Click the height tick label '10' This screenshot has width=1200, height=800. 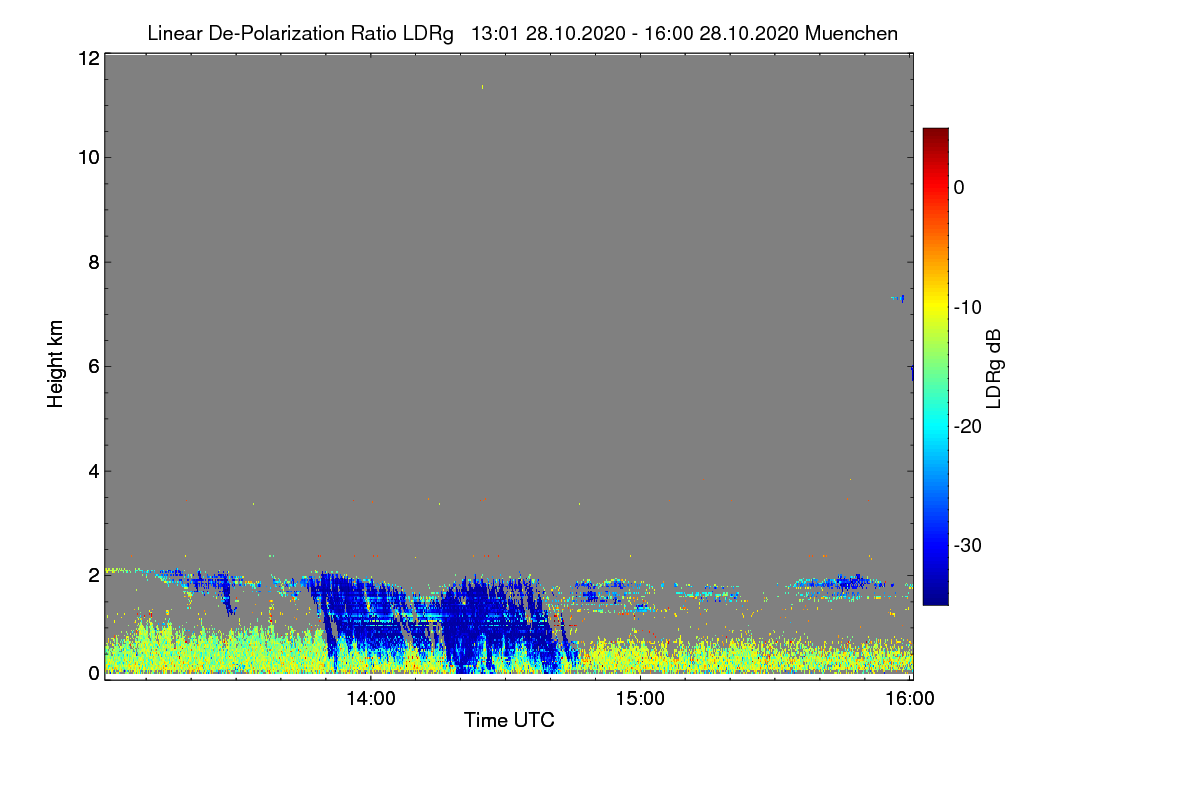coord(88,157)
